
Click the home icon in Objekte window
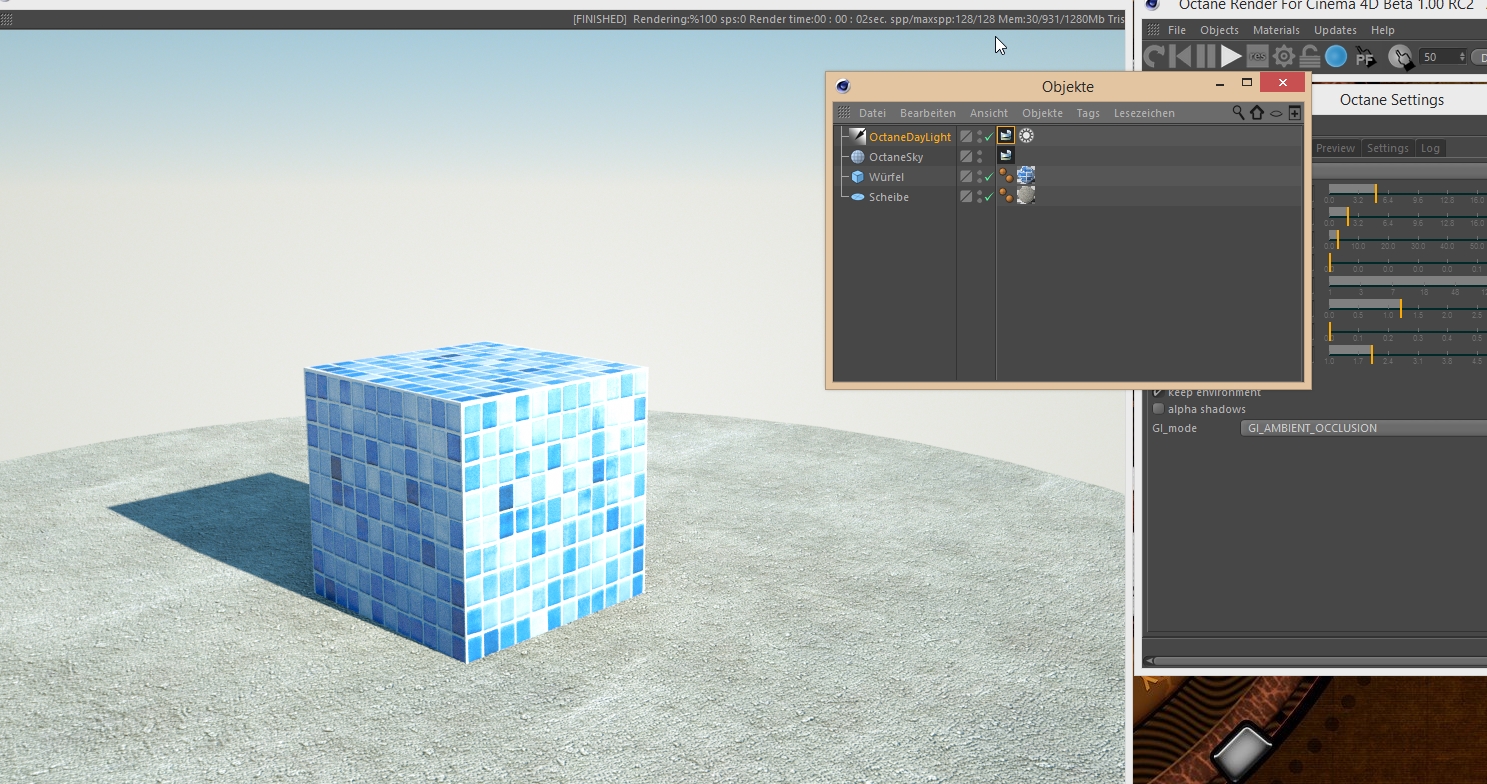(1257, 113)
